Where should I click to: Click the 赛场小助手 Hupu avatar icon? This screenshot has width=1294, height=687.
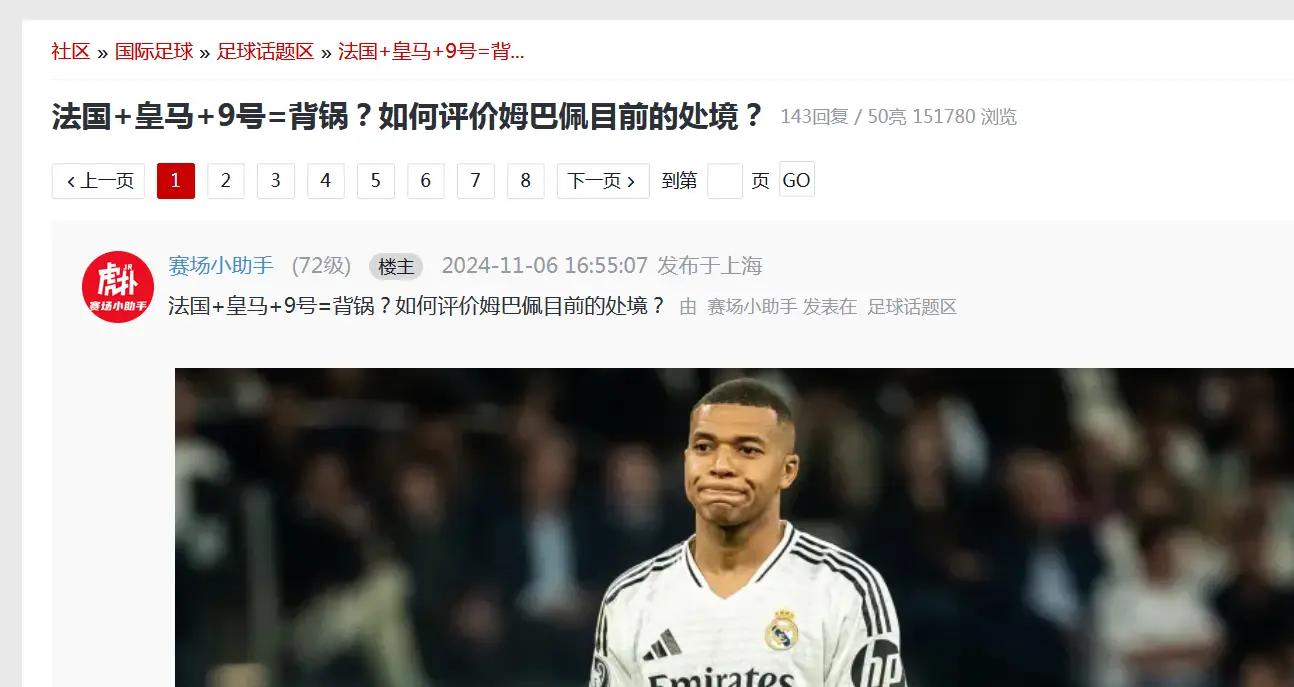tap(118, 287)
